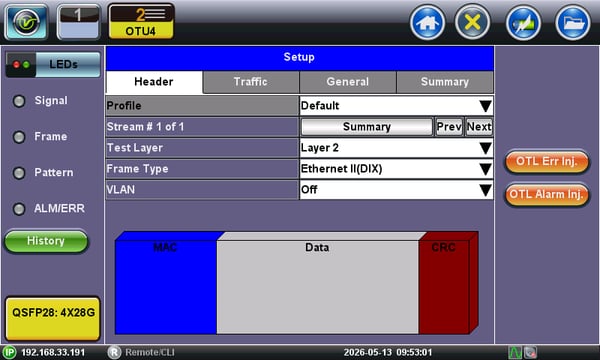Click the status bar icon at far right
The image size is (600, 360).
[x=530, y=352]
